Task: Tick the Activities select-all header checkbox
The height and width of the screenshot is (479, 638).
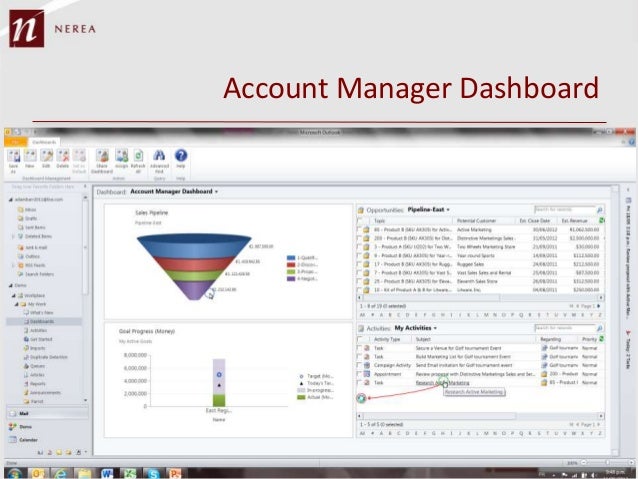Action: (359, 339)
